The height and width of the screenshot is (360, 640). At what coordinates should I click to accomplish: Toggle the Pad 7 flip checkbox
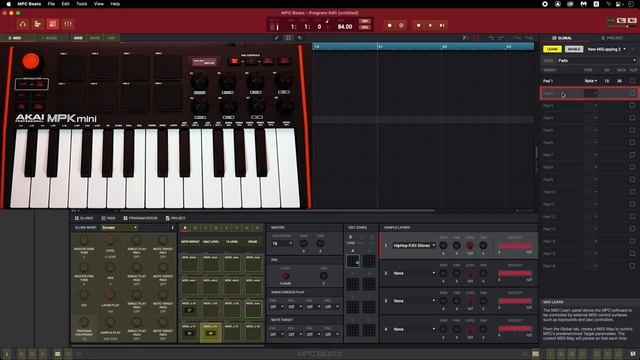click(632, 155)
